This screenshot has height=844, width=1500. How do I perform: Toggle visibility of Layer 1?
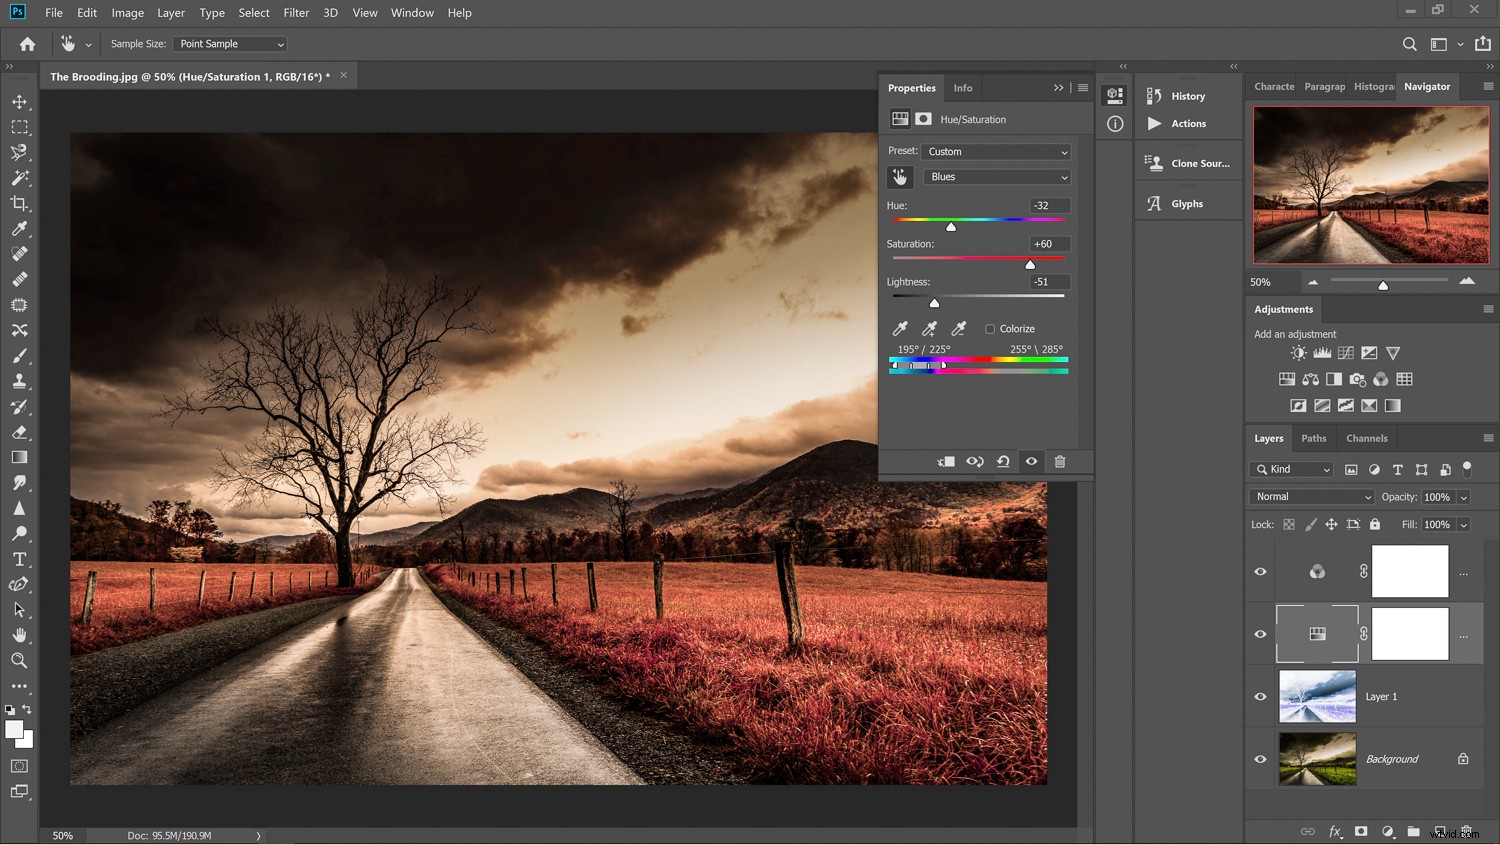pyautogui.click(x=1260, y=696)
